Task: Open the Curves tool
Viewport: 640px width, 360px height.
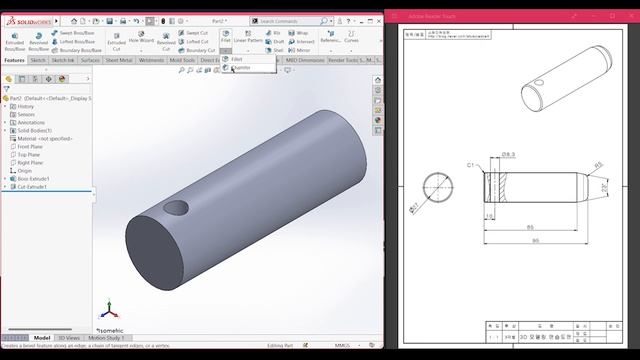Action: click(x=351, y=36)
